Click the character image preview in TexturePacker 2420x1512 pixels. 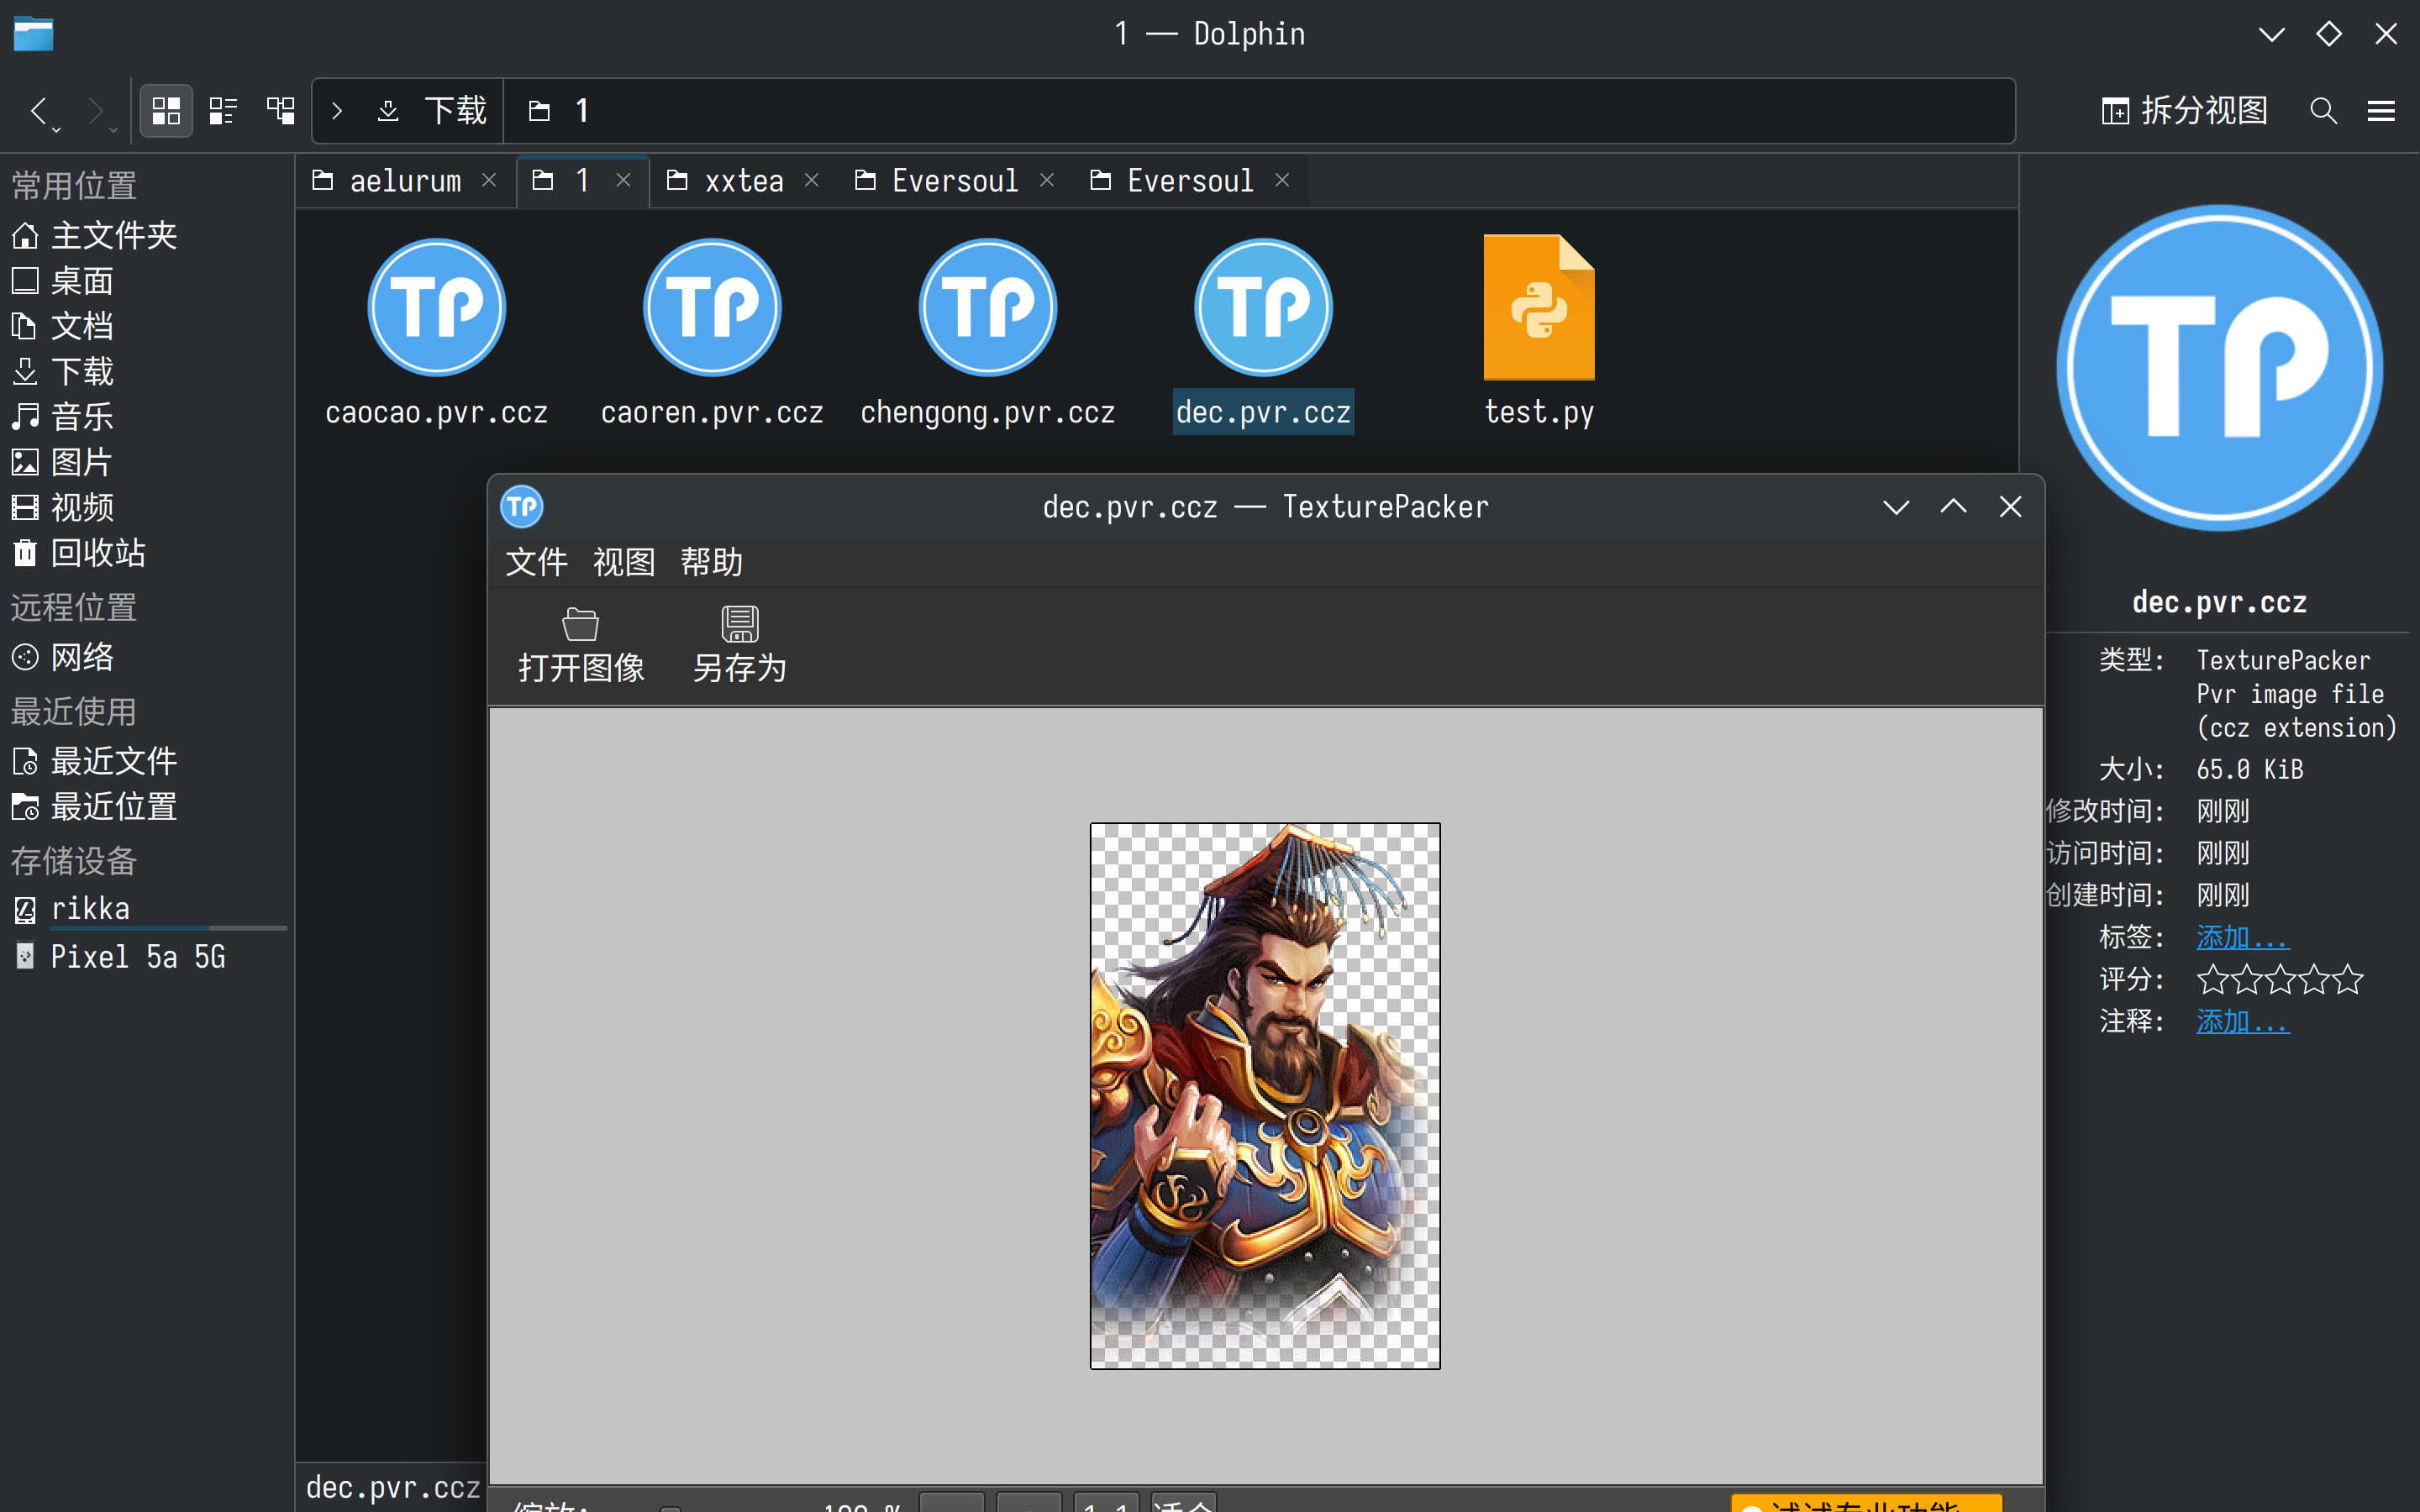click(1265, 1096)
